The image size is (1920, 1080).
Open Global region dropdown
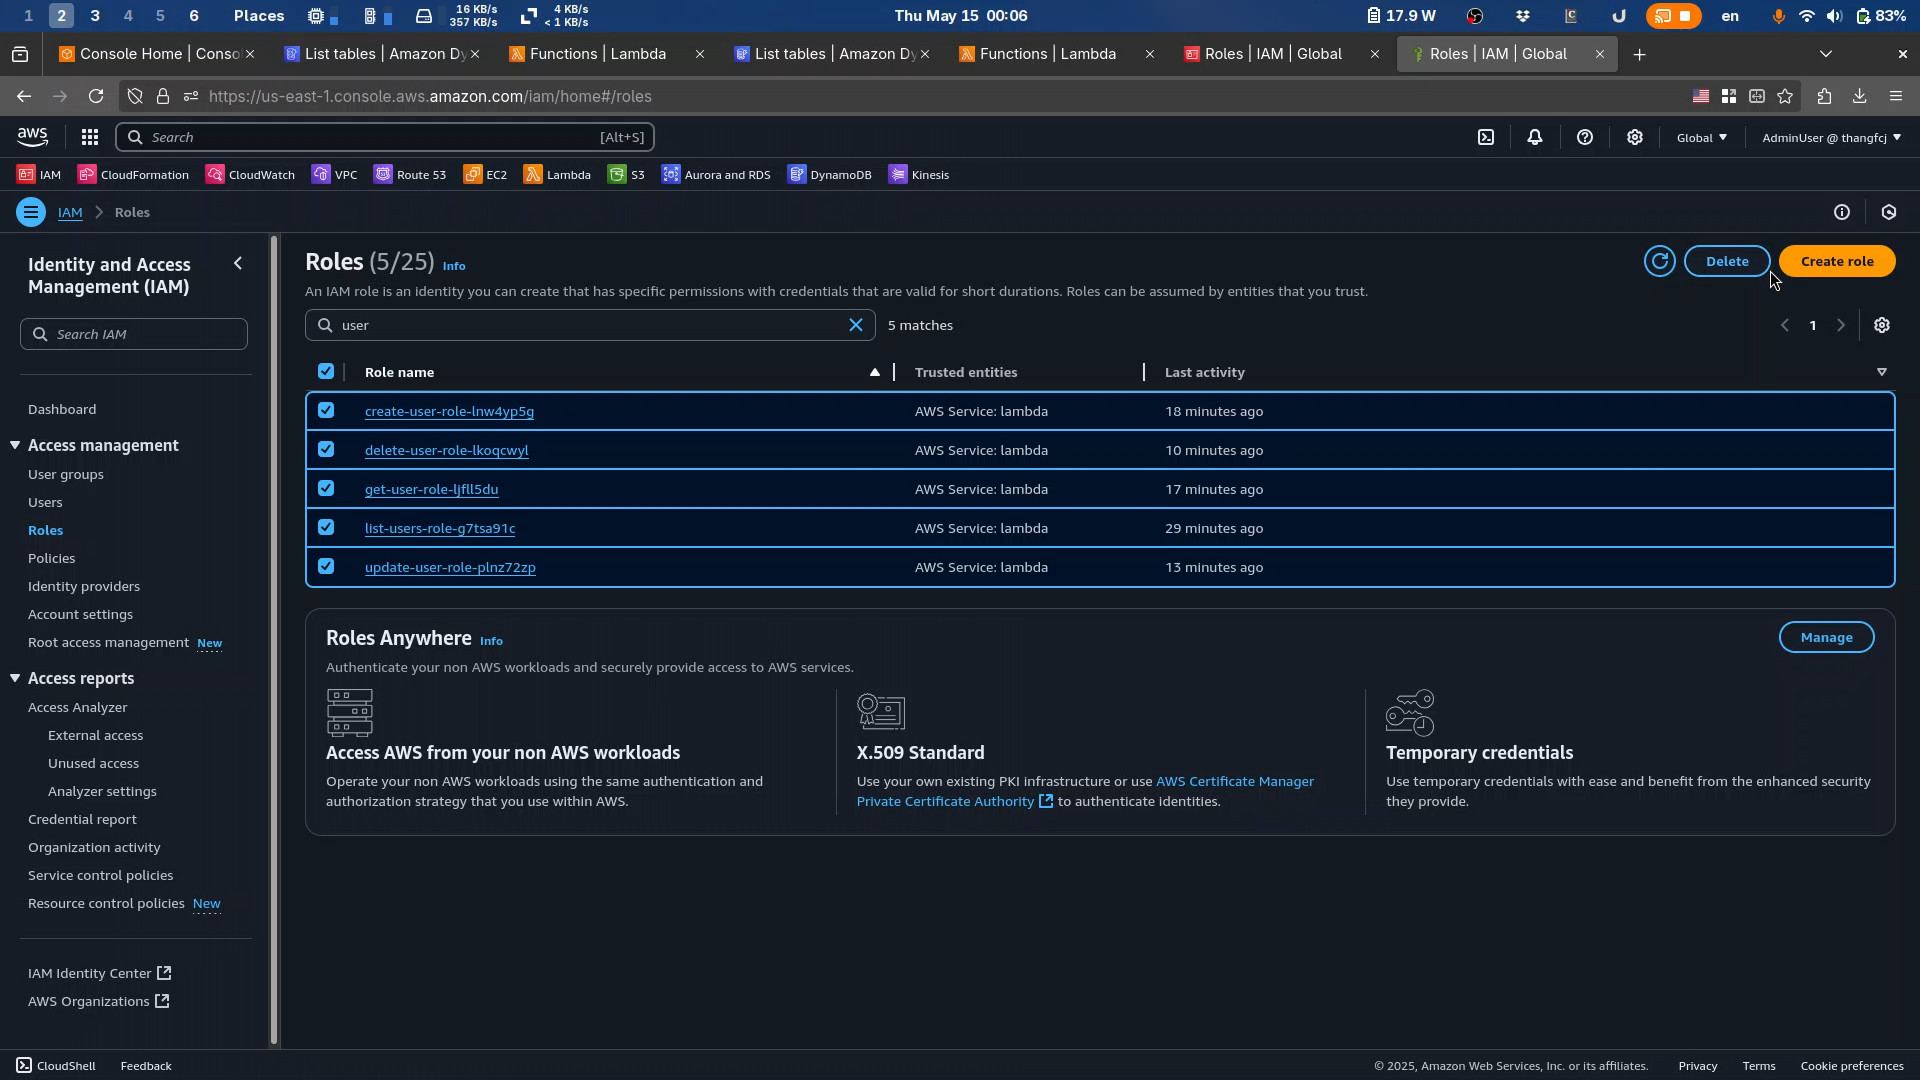pyautogui.click(x=1702, y=137)
